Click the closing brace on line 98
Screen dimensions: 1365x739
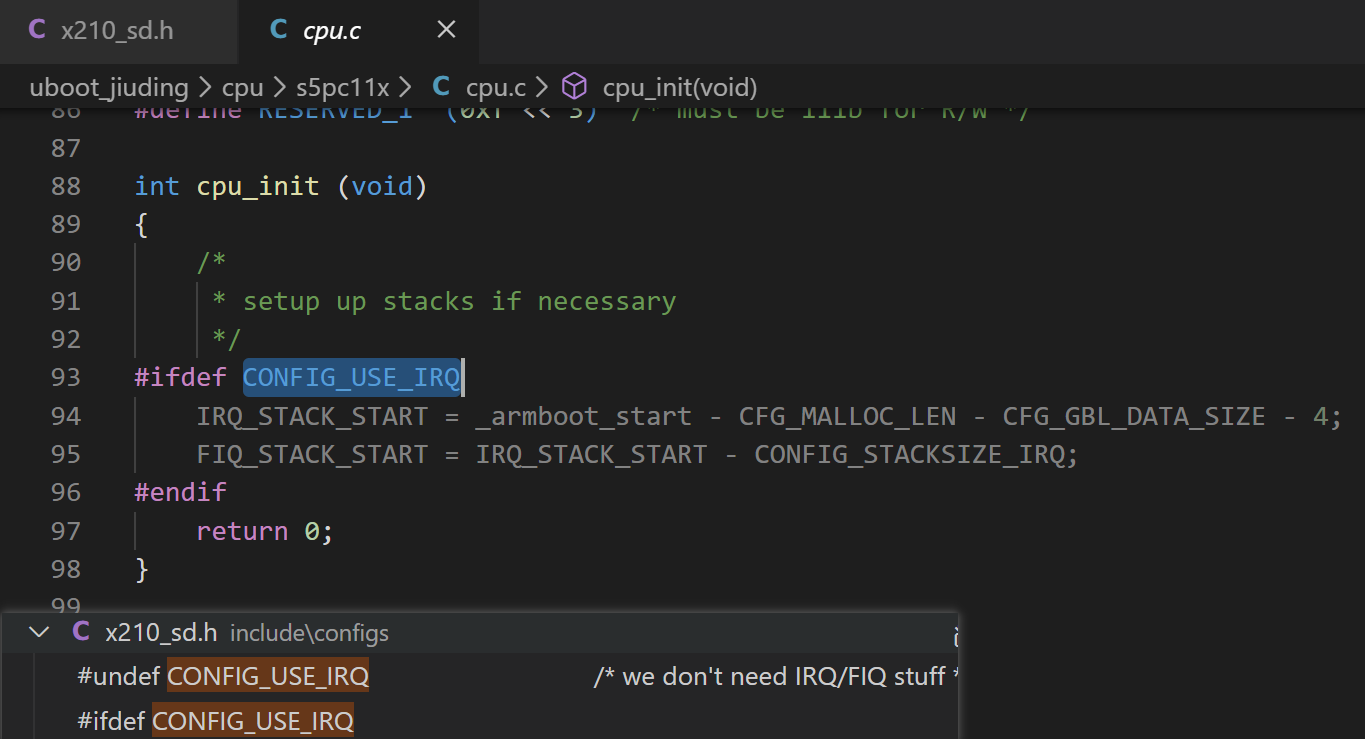click(142, 570)
